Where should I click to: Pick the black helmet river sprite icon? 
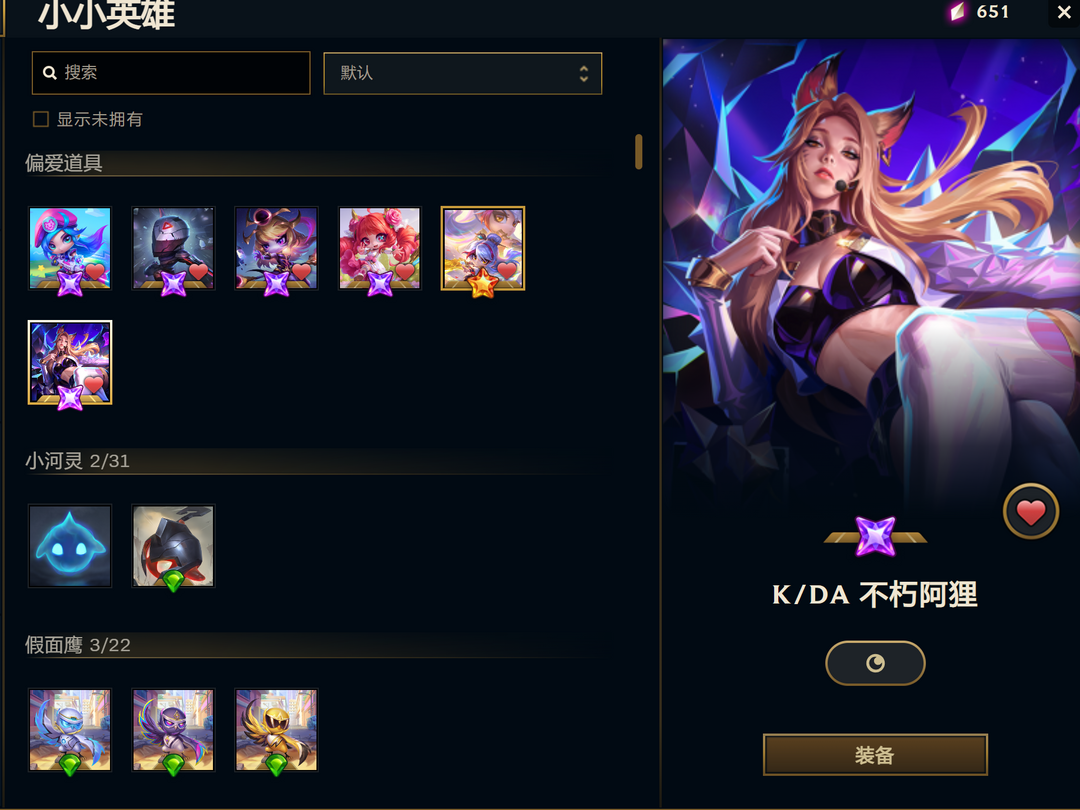tap(173, 546)
